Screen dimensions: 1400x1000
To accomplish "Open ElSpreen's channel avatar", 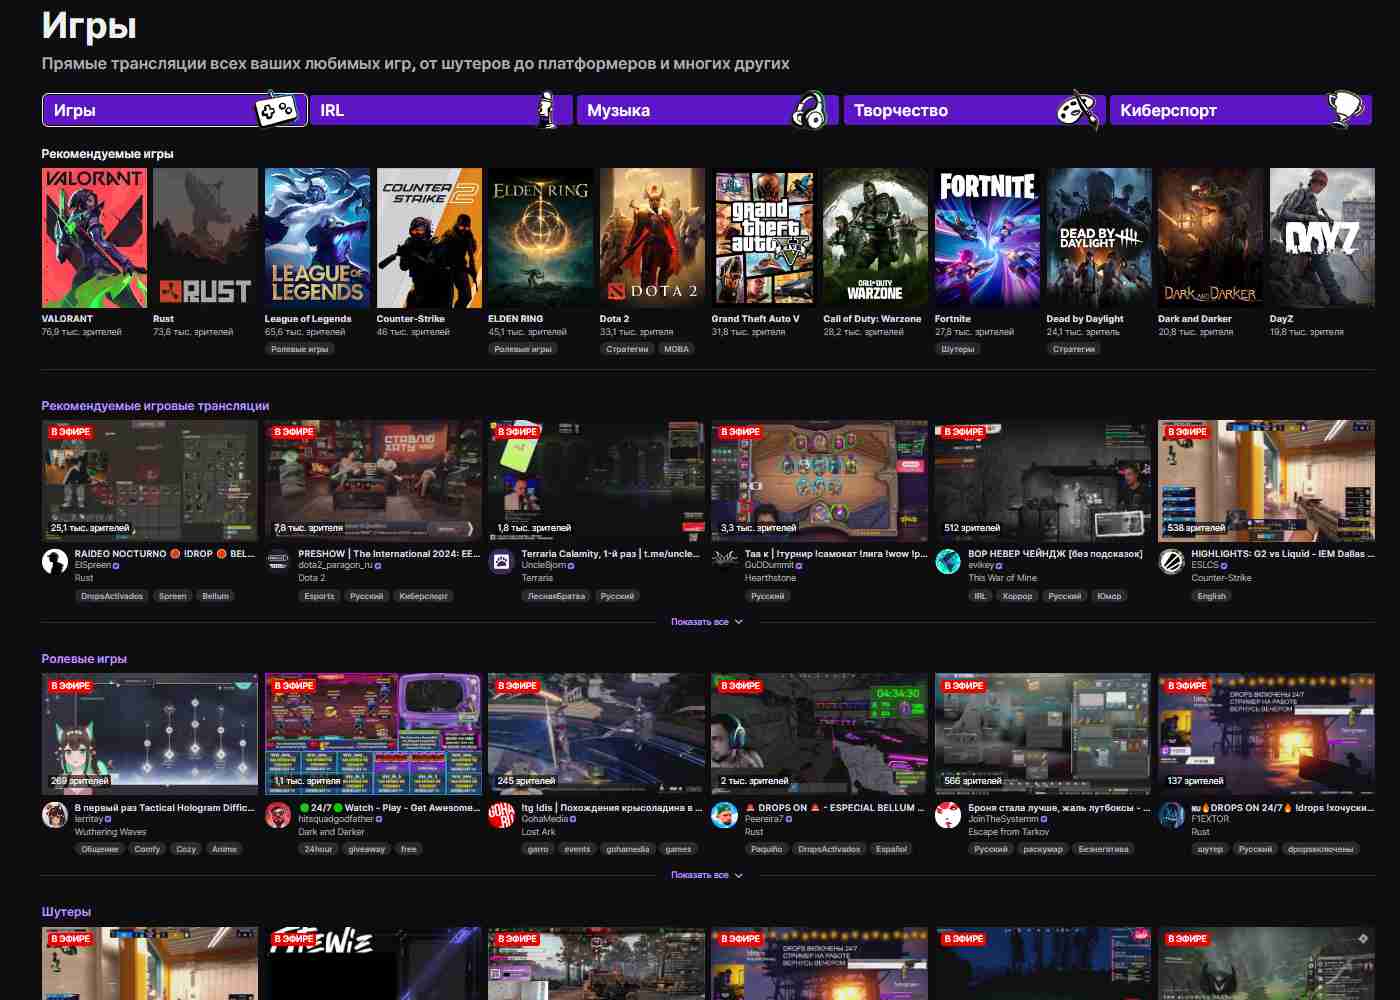I will point(55,562).
